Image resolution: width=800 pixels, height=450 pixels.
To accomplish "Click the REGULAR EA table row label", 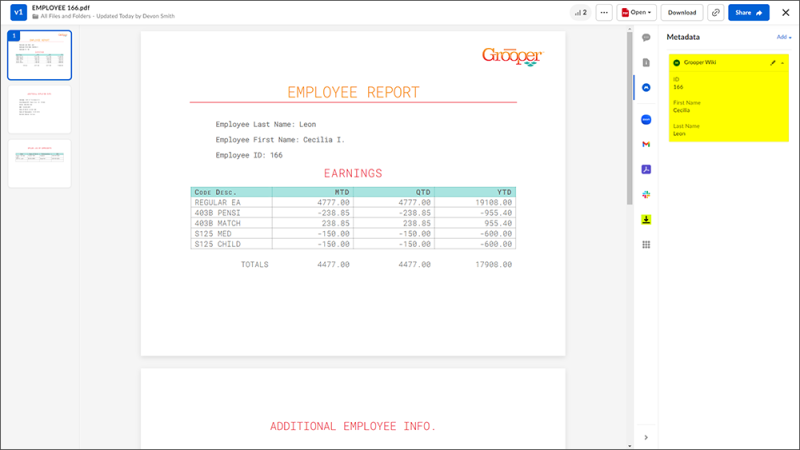I will point(217,203).
